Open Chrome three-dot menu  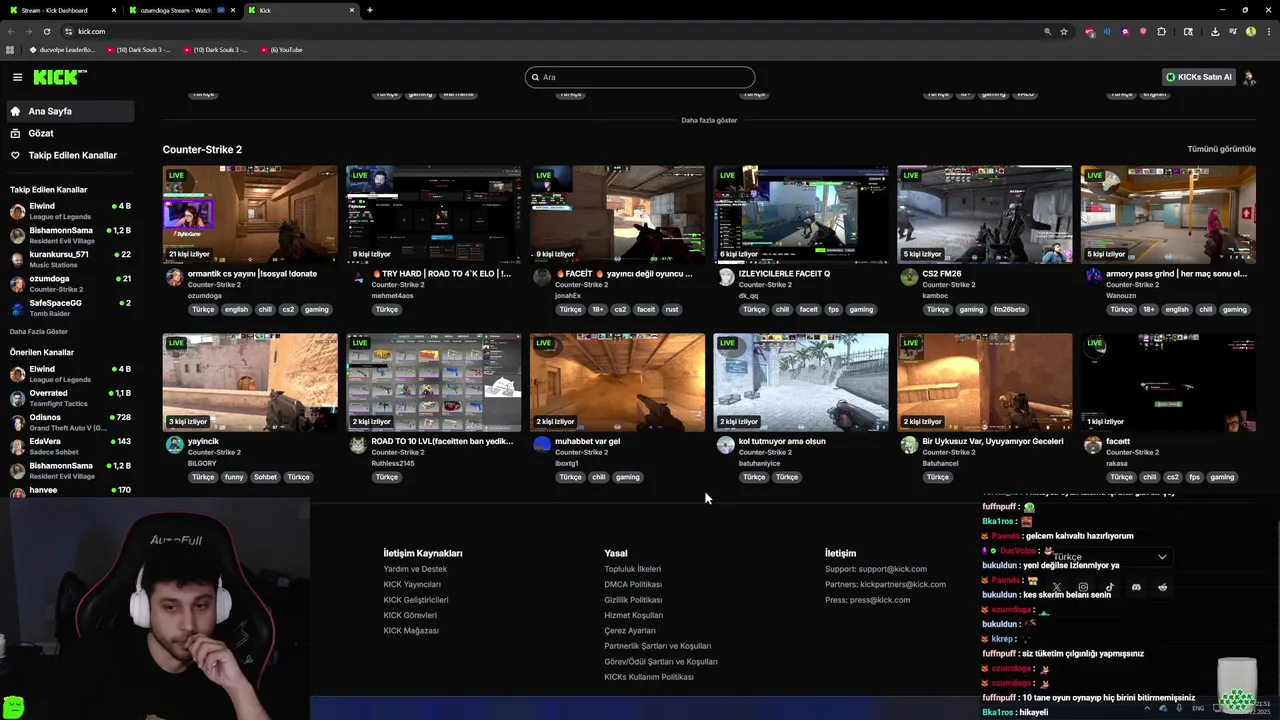[1268, 31]
